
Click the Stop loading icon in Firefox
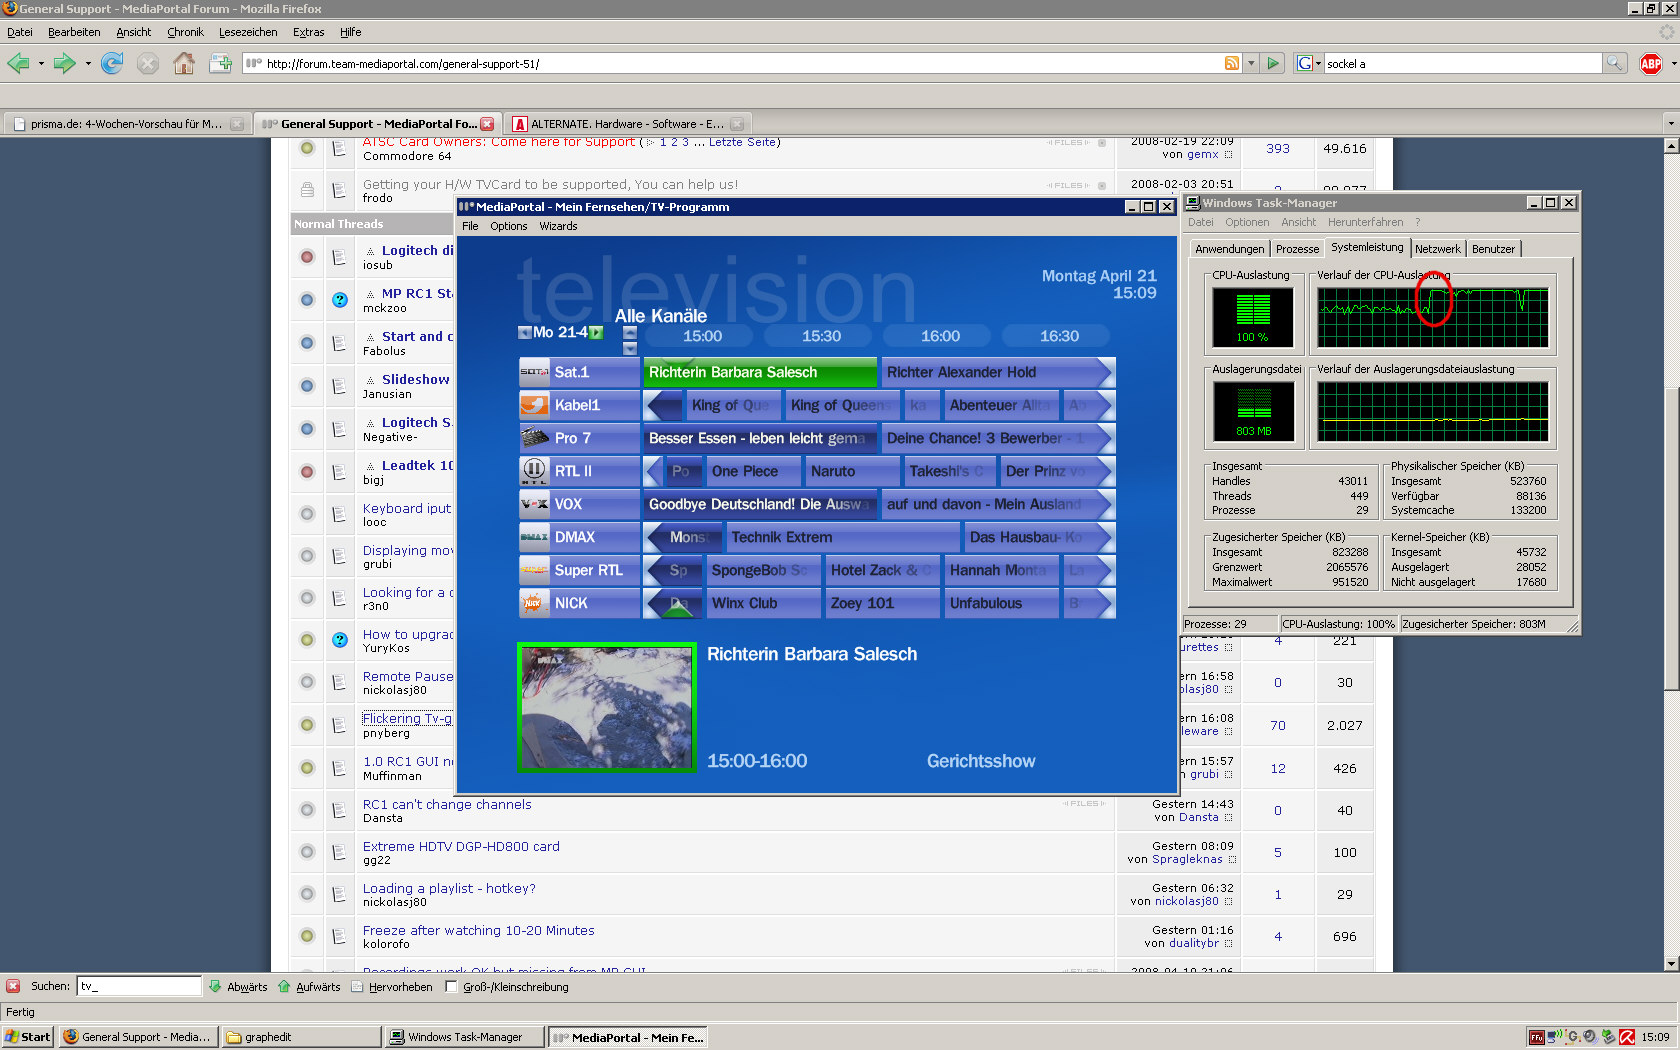(148, 64)
